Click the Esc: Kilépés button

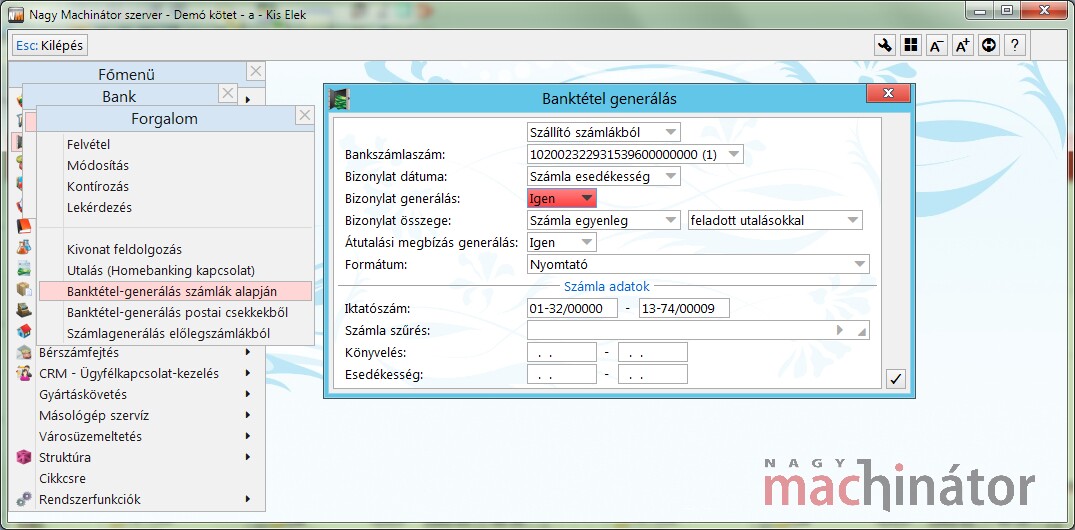[50, 45]
